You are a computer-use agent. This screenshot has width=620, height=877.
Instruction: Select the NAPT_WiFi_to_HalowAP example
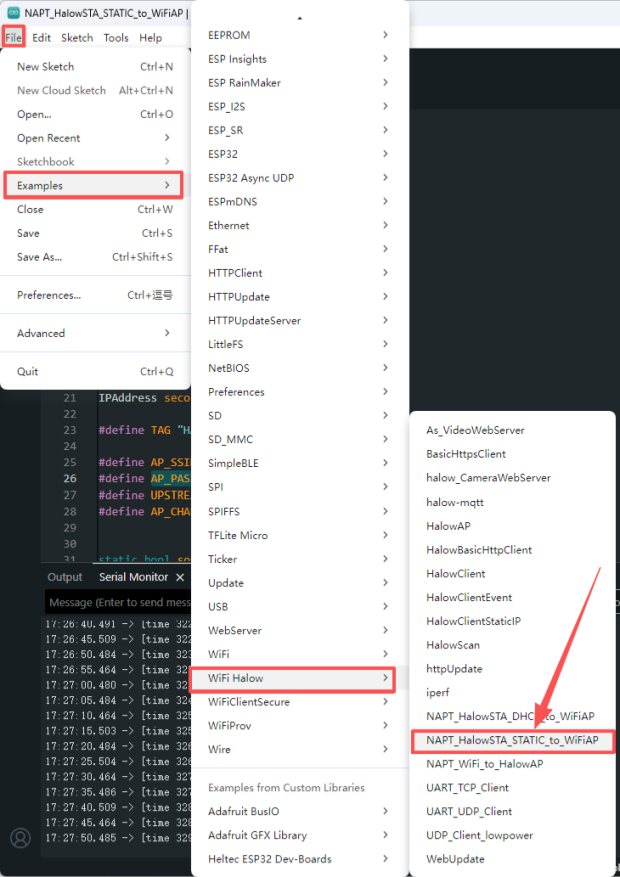512,763
